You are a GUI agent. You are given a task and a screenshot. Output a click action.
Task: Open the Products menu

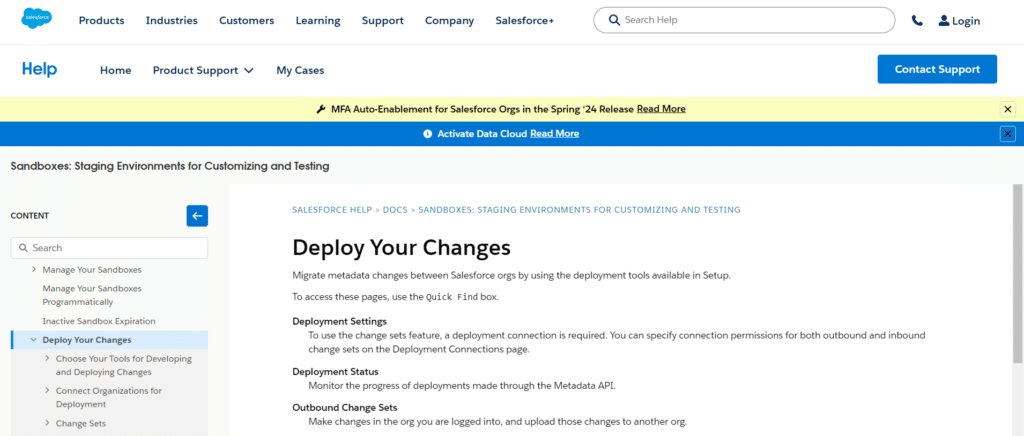pyautogui.click(x=101, y=21)
